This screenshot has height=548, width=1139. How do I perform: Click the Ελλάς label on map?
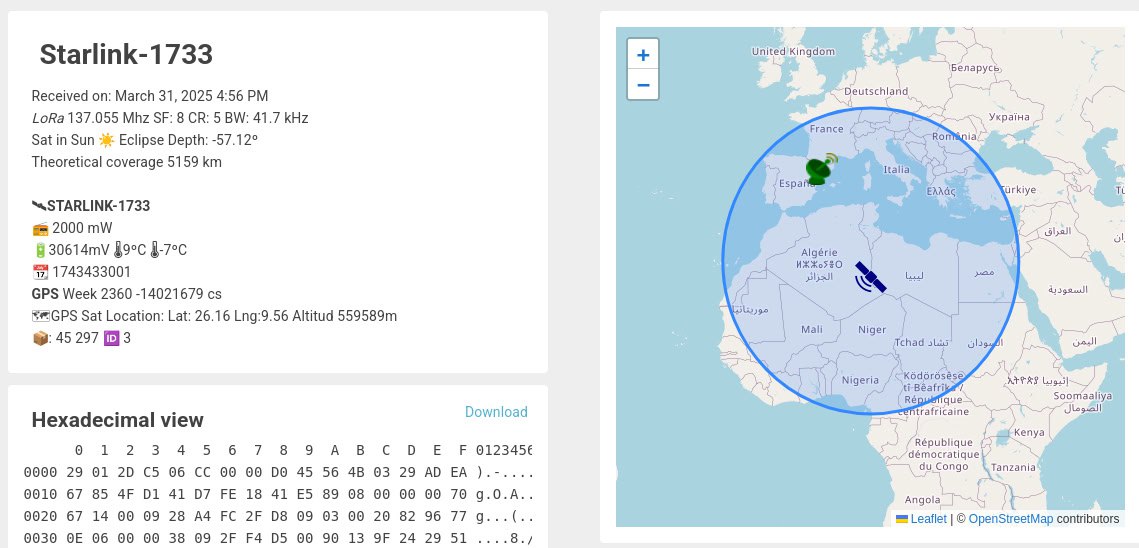coord(941,191)
